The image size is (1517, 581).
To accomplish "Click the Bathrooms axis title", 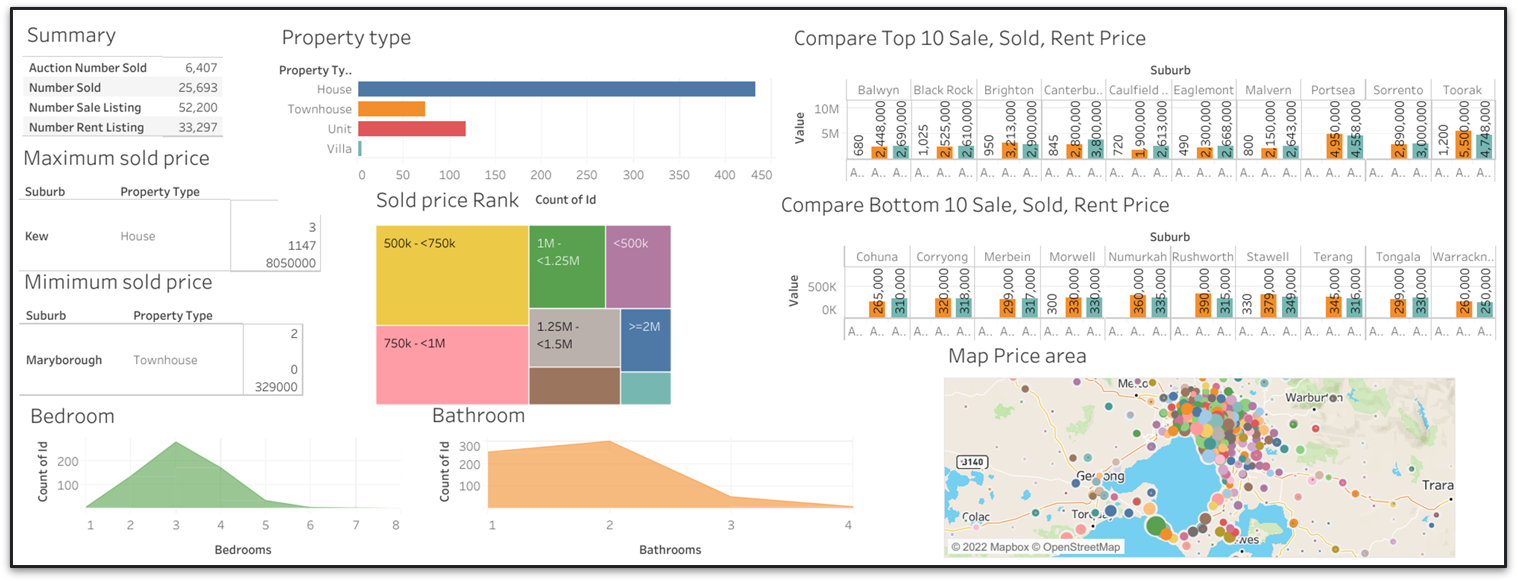I will [x=670, y=549].
